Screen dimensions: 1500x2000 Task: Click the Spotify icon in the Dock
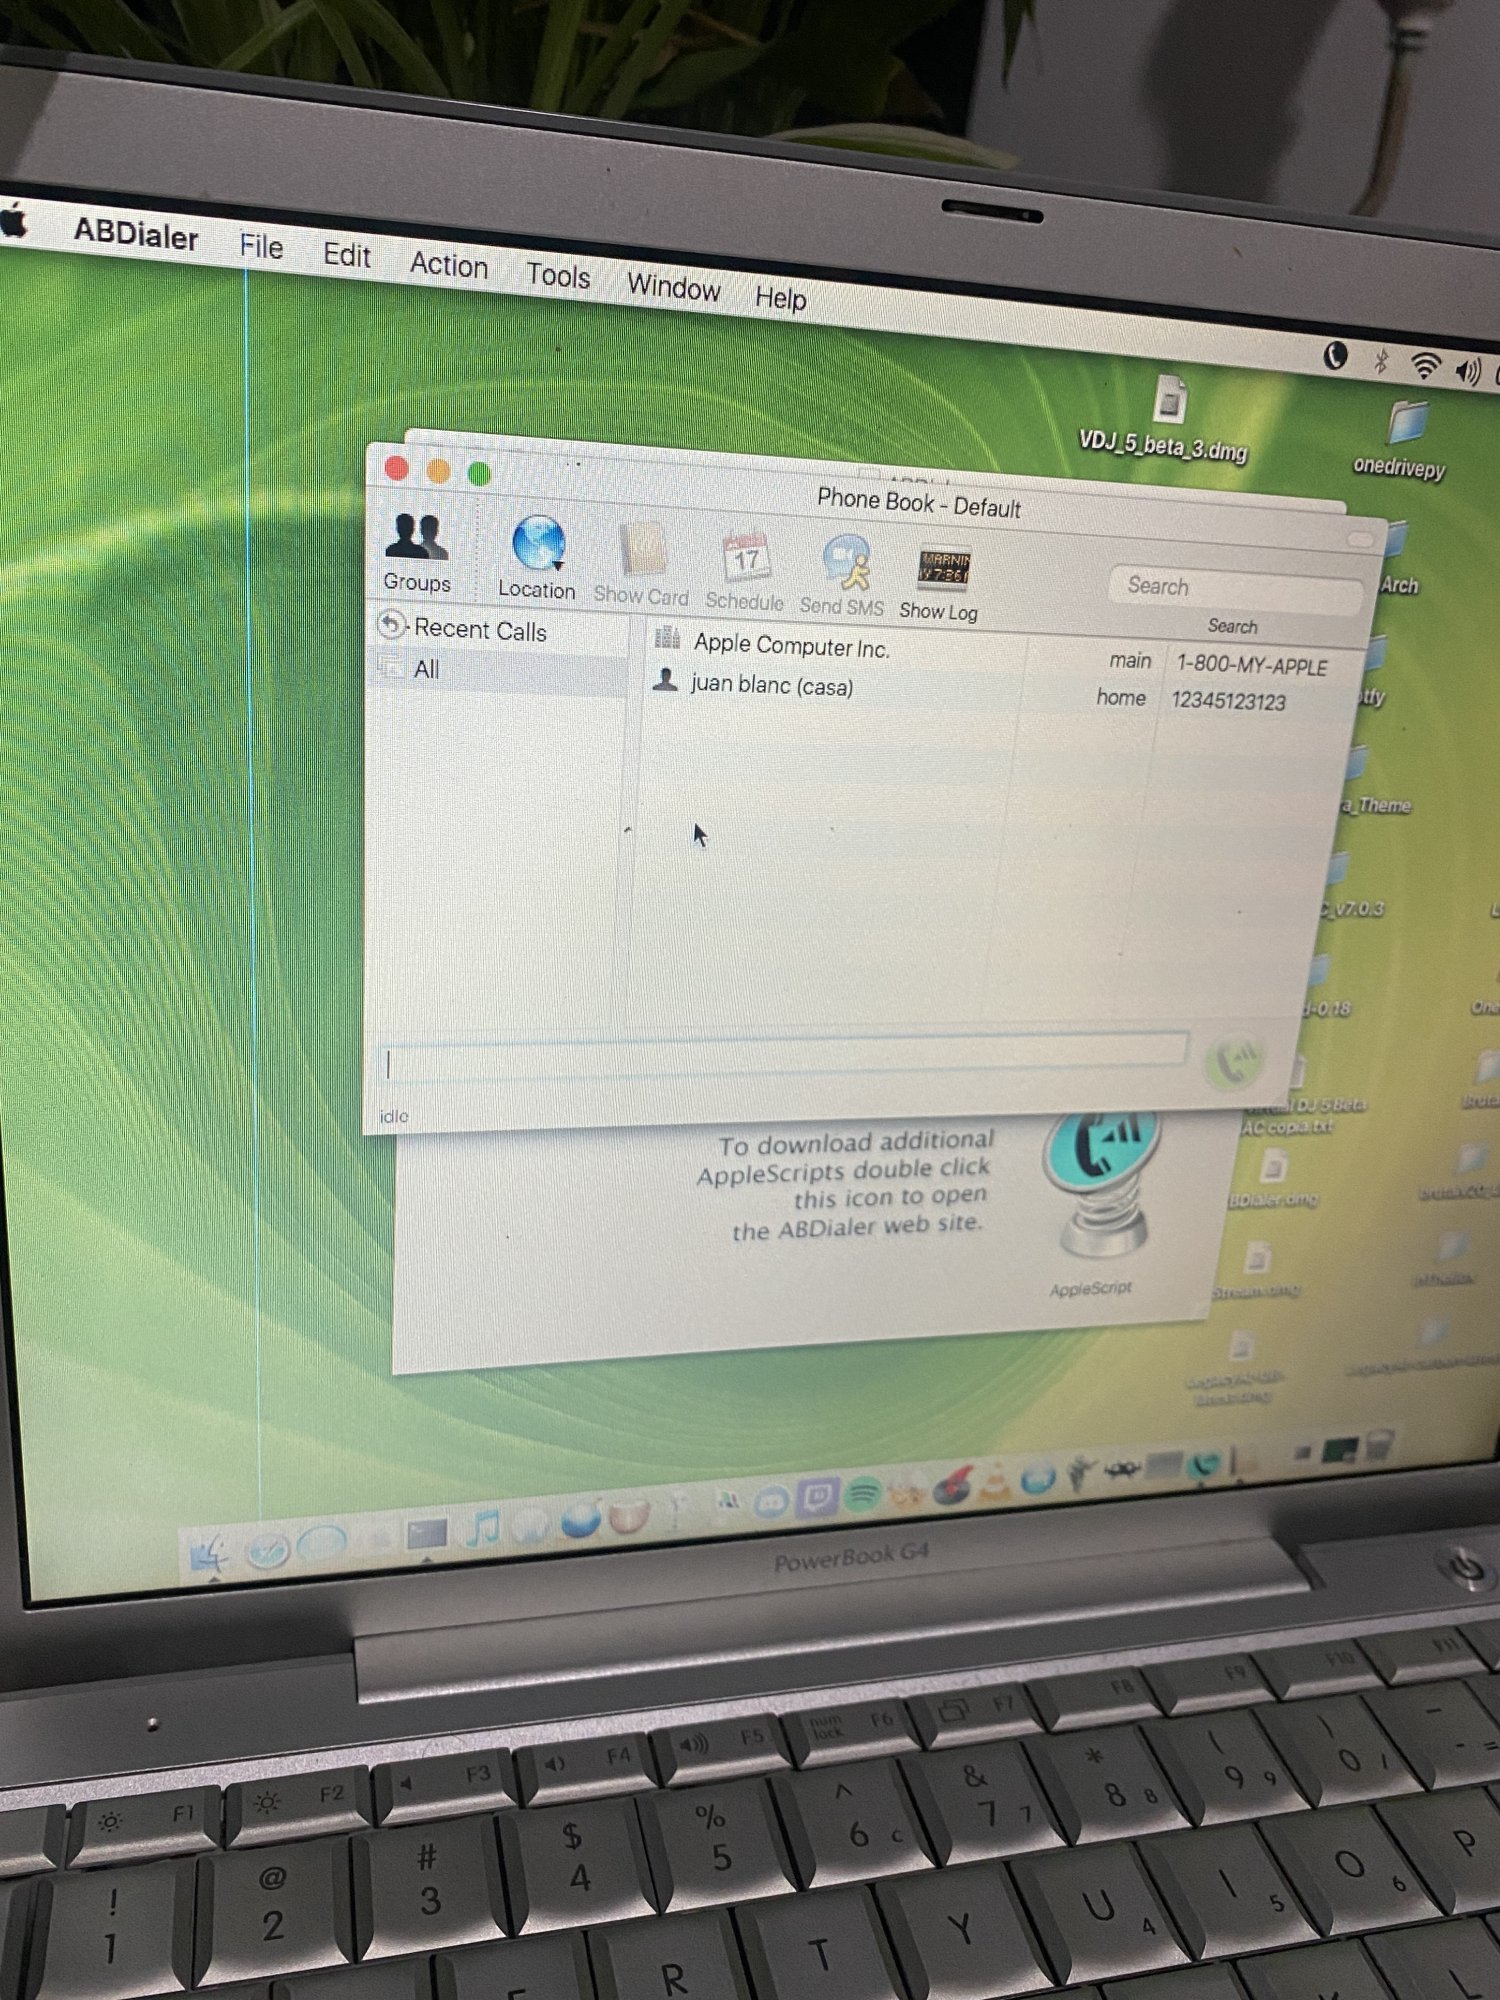coord(863,1494)
